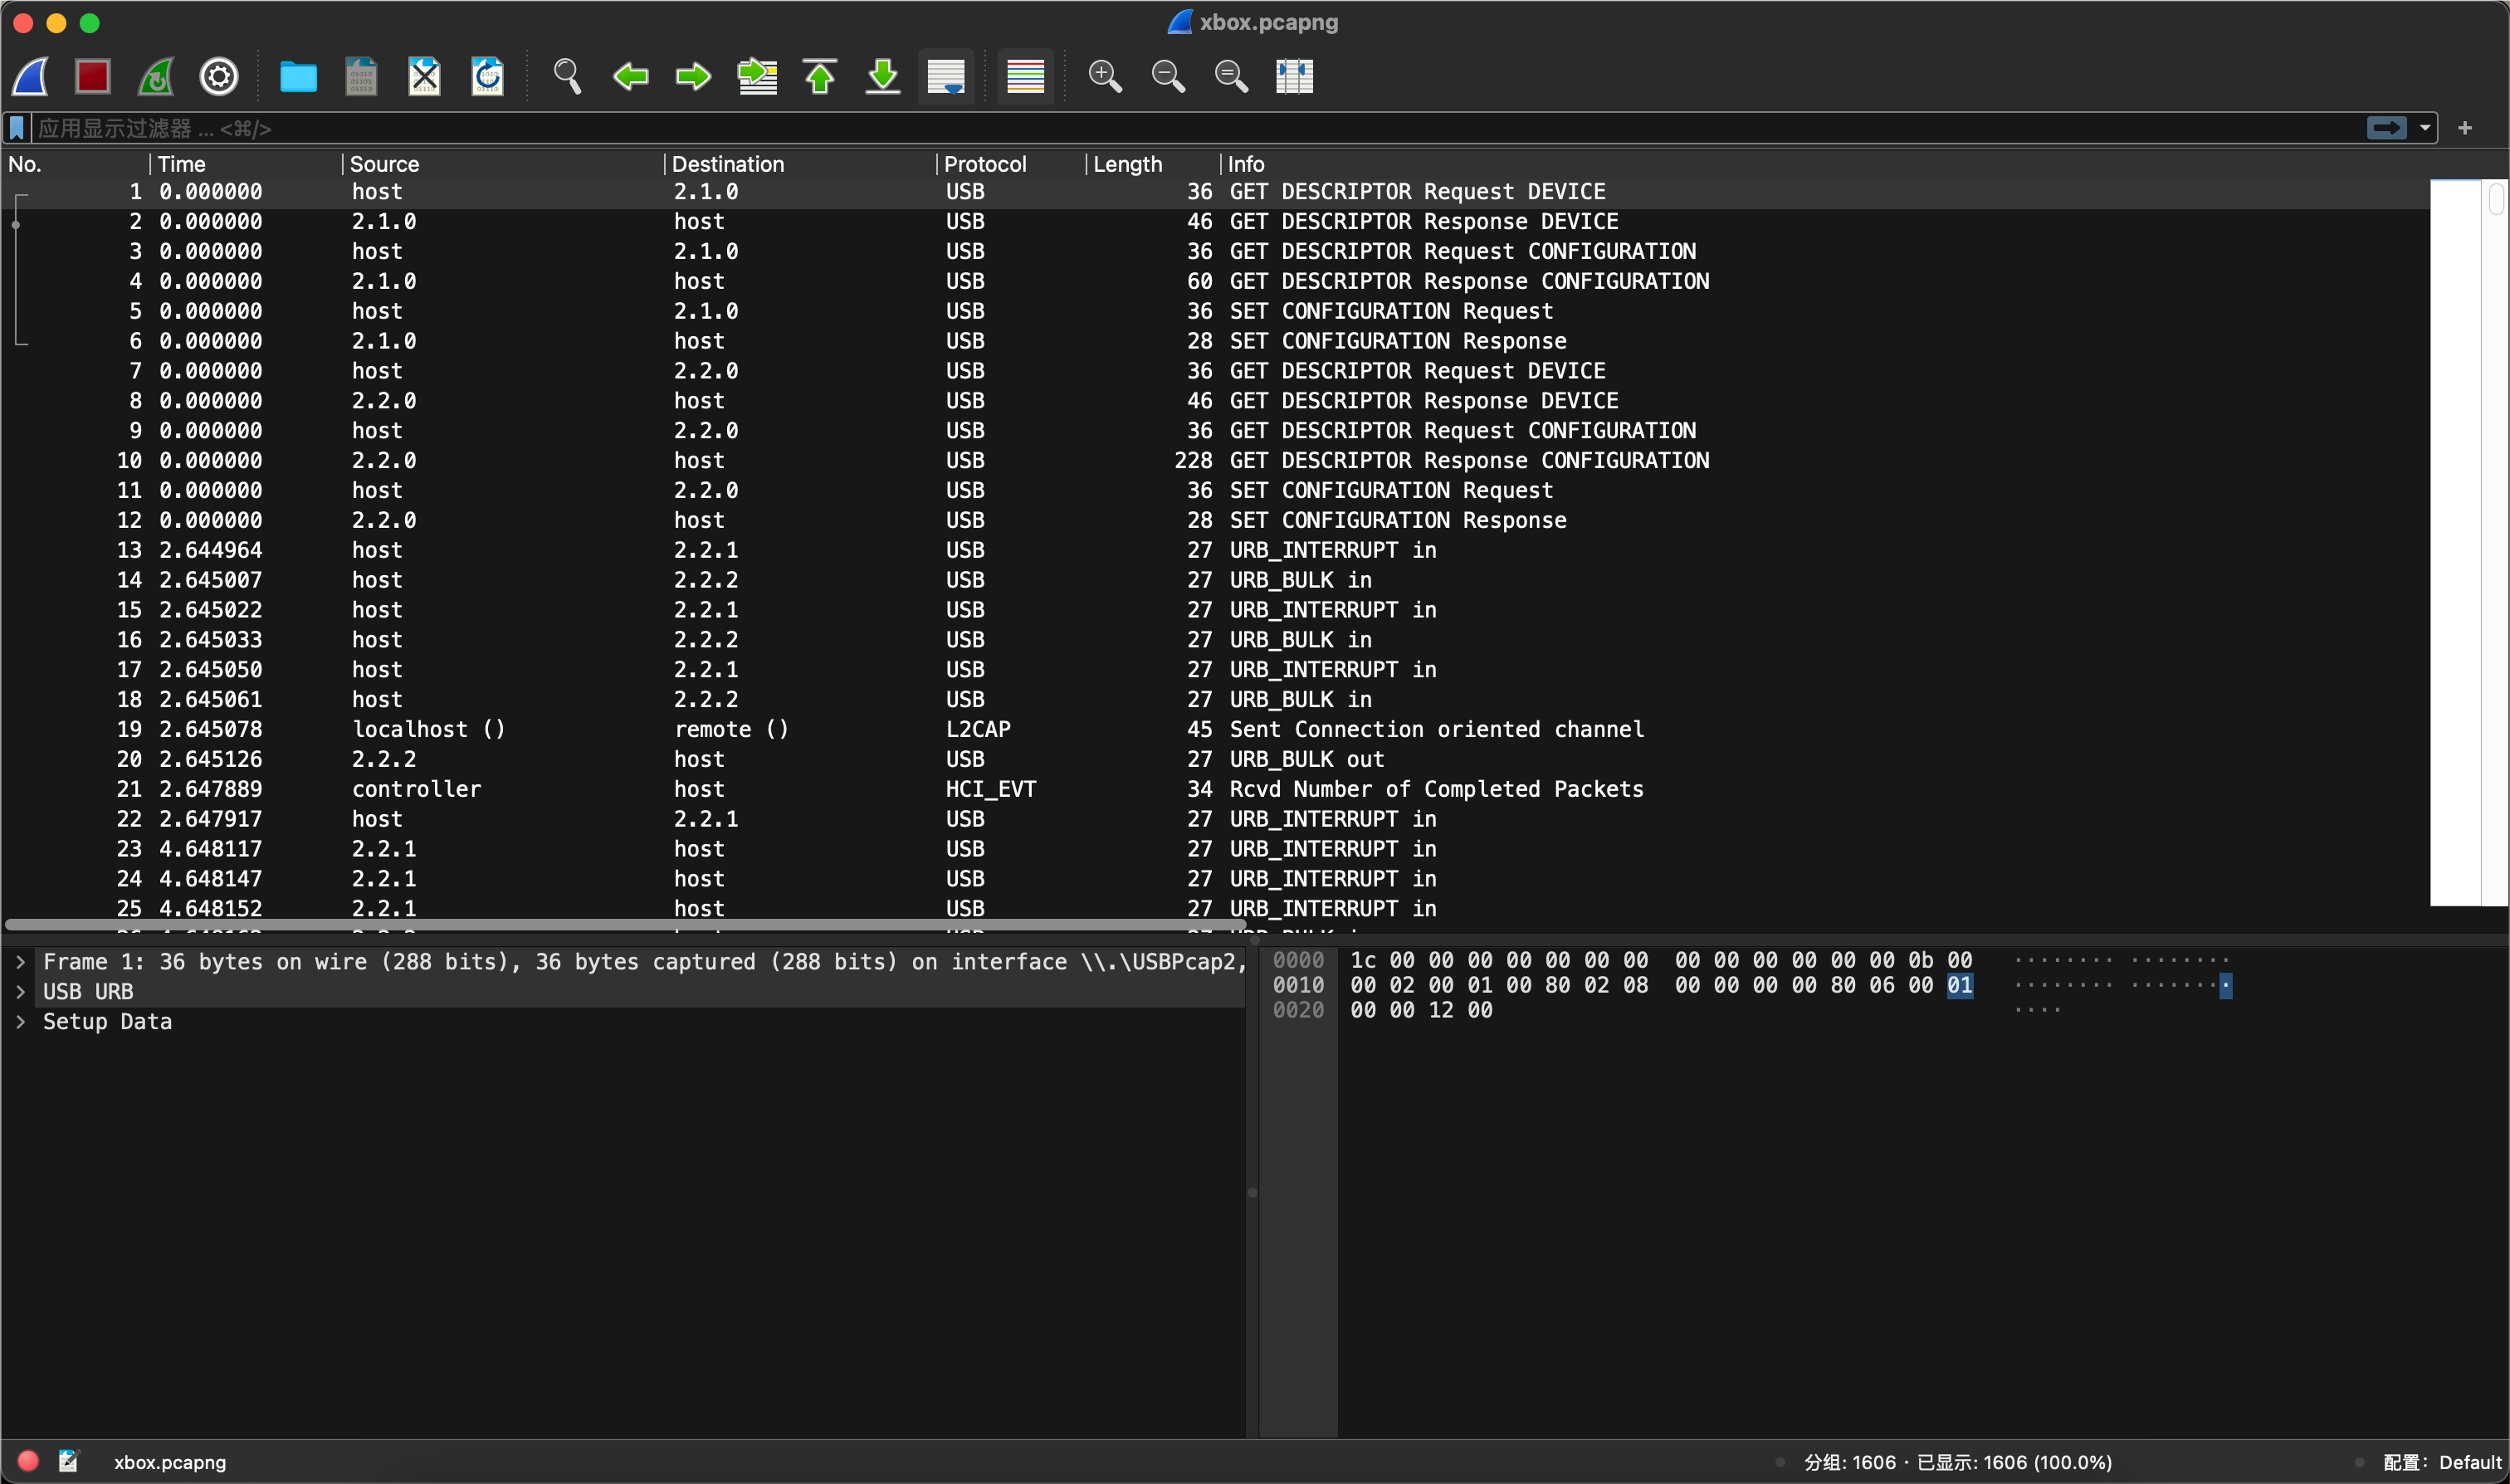Screen dimensions: 2510x1484
Task: Open the filter bookmark icon
Action: (17, 128)
